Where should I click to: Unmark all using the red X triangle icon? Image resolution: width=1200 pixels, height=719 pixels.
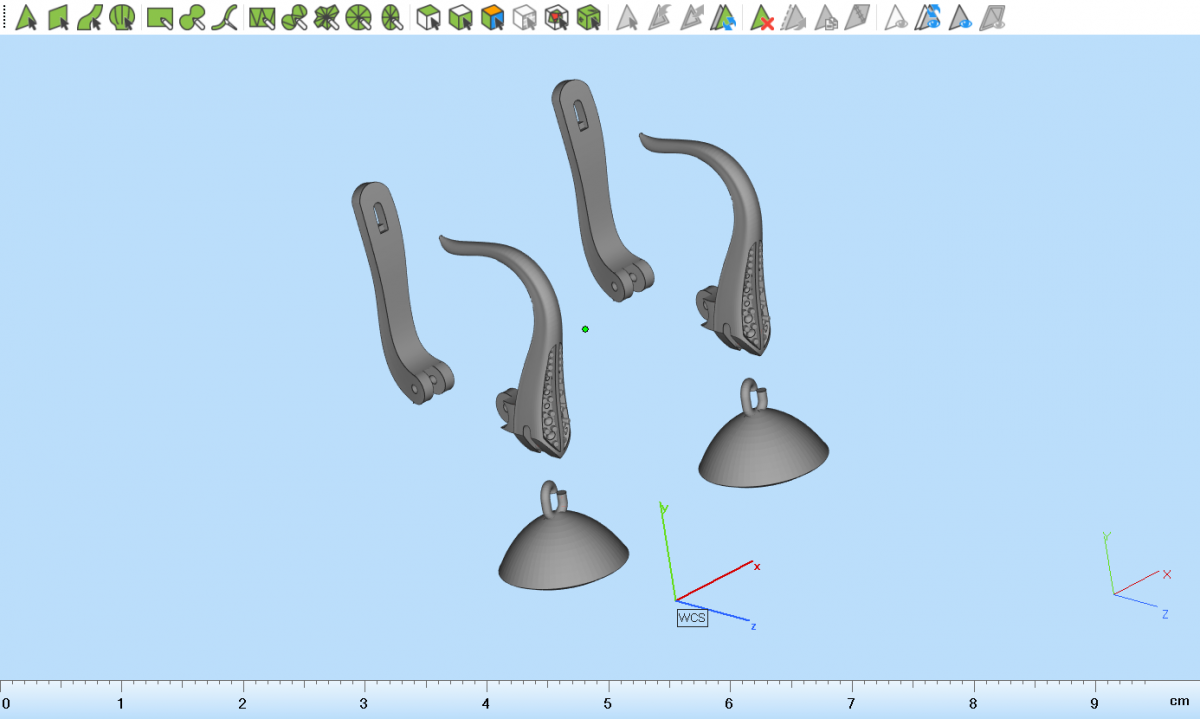[762, 17]
